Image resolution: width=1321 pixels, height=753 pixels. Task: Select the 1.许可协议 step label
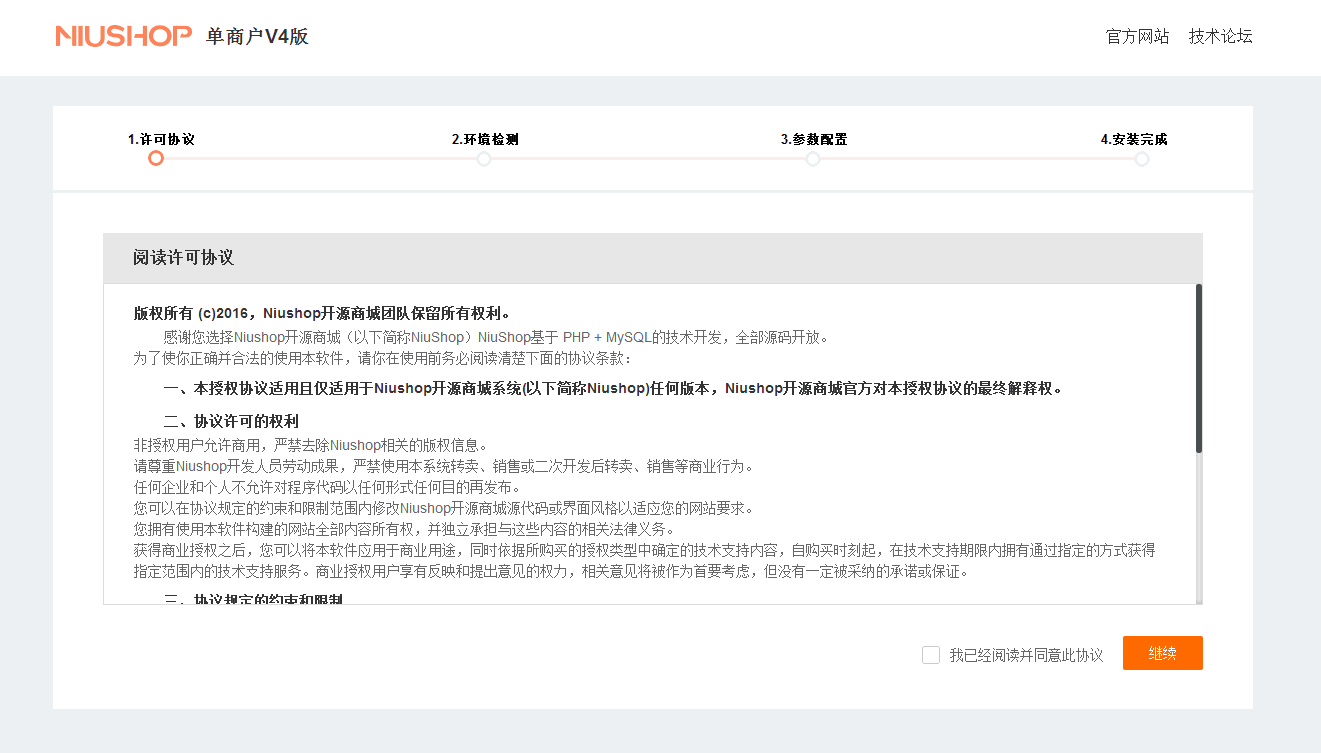click(x=161, y=139)
